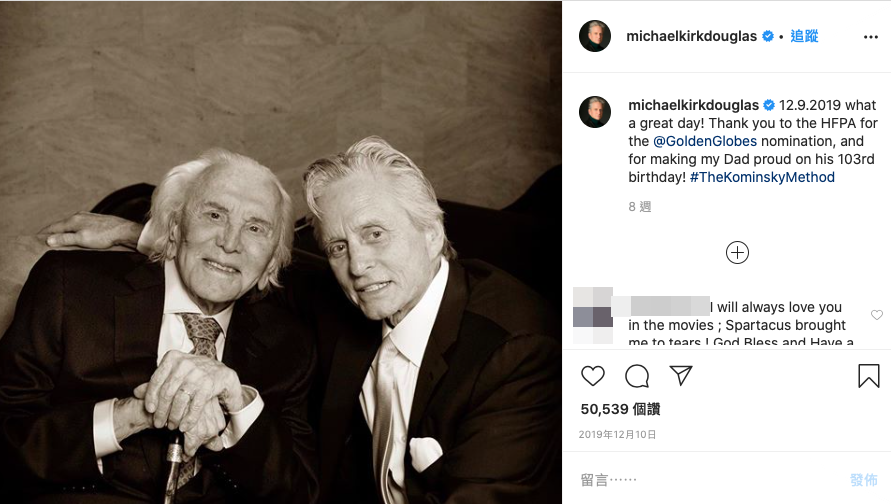Open the three-dot more options menu
This screenshot has height=504, width=891.
[870, 36]
